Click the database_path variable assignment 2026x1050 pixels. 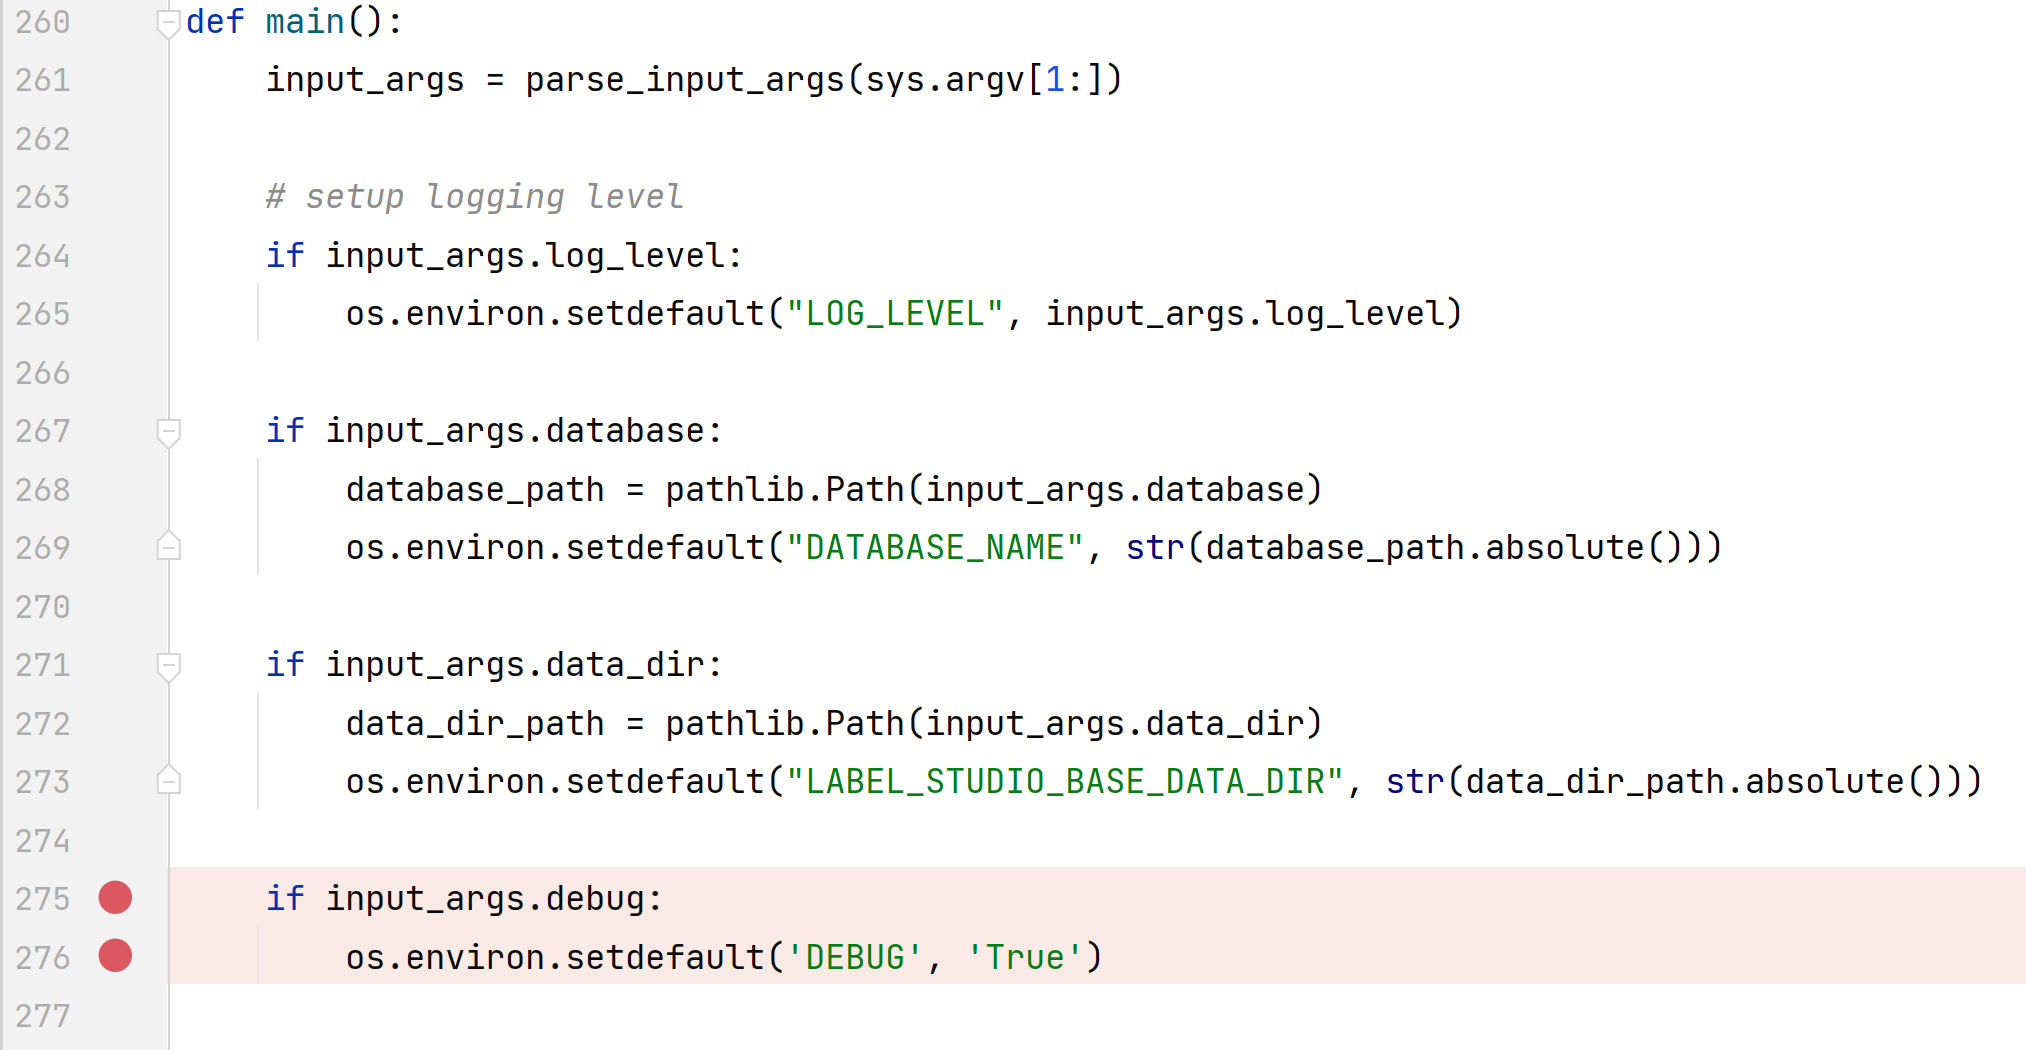pos(475,490)
